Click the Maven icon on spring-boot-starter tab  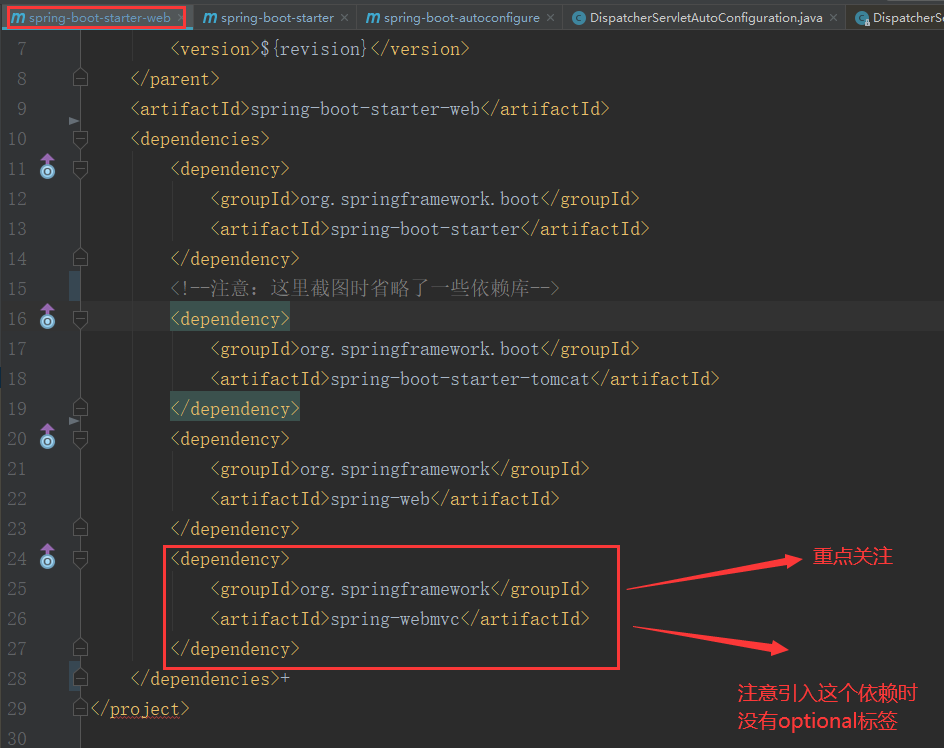tap(209, 17)
